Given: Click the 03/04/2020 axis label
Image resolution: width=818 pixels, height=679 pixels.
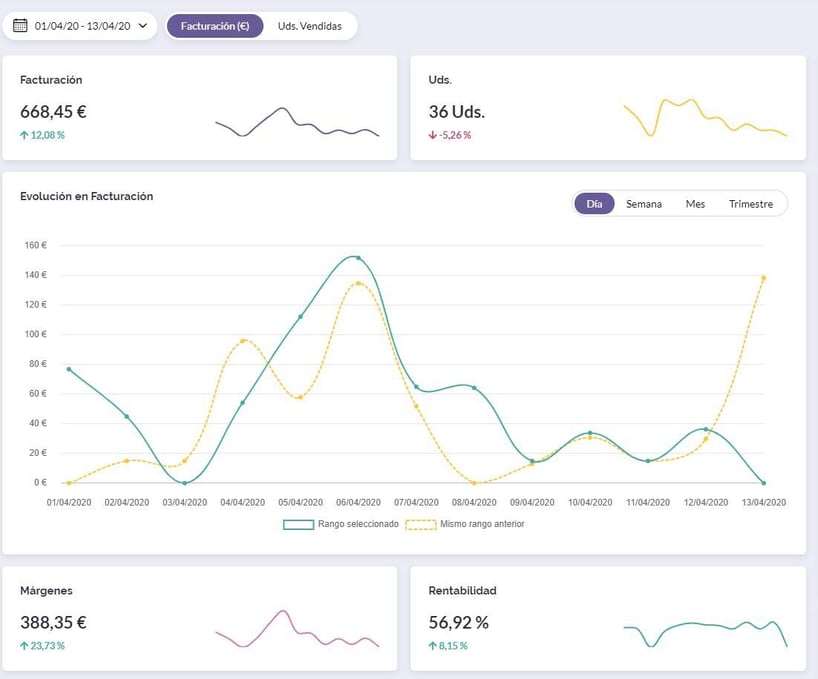Looking at the screenshot, I should [185, 502].
